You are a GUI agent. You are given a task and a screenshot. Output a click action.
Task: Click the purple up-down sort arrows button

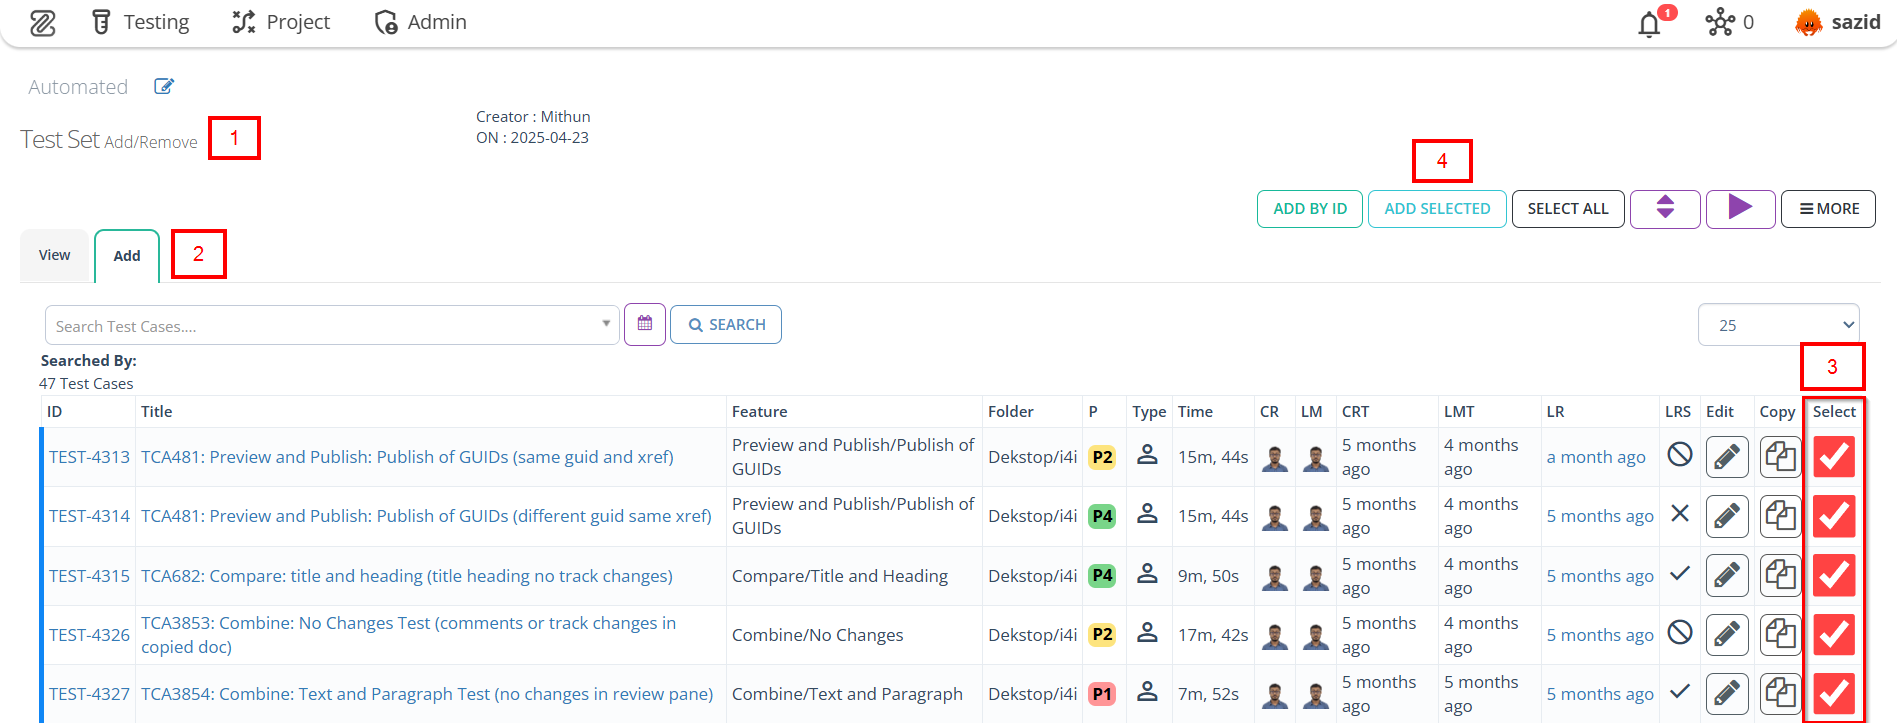1665,208
